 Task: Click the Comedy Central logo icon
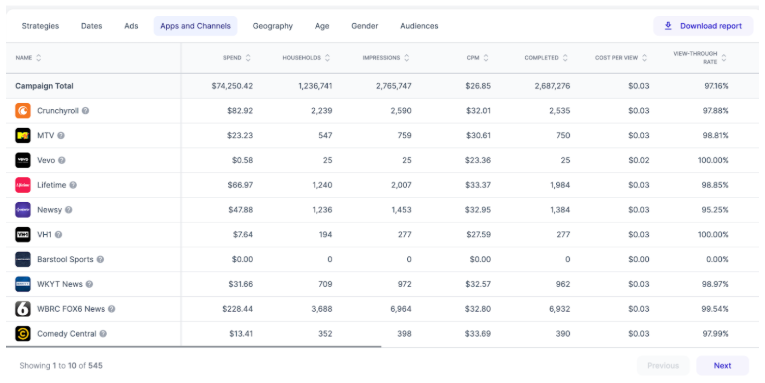[x=23, y=334]
